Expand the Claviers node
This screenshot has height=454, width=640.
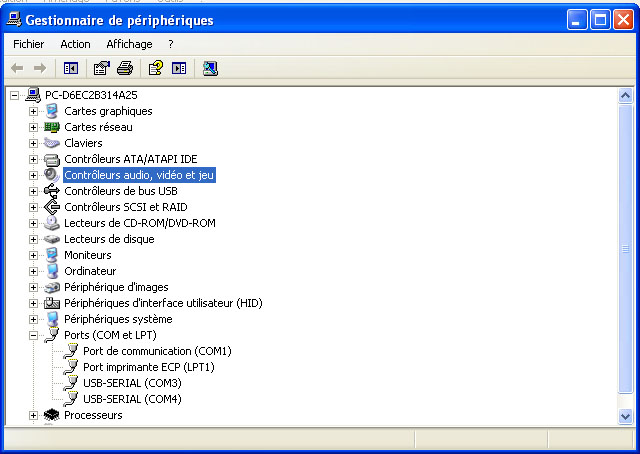click(x=33, y=143)
